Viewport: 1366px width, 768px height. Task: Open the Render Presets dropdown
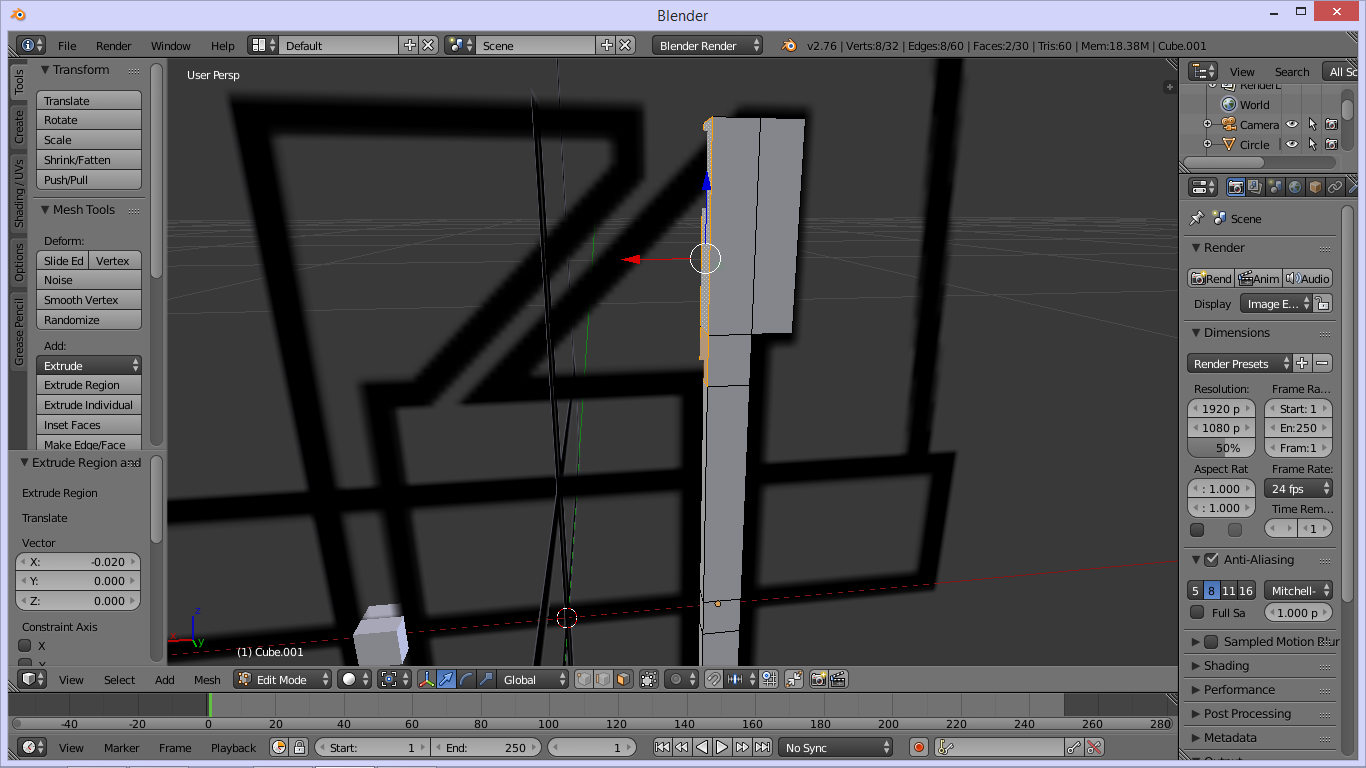(1238, 364)
